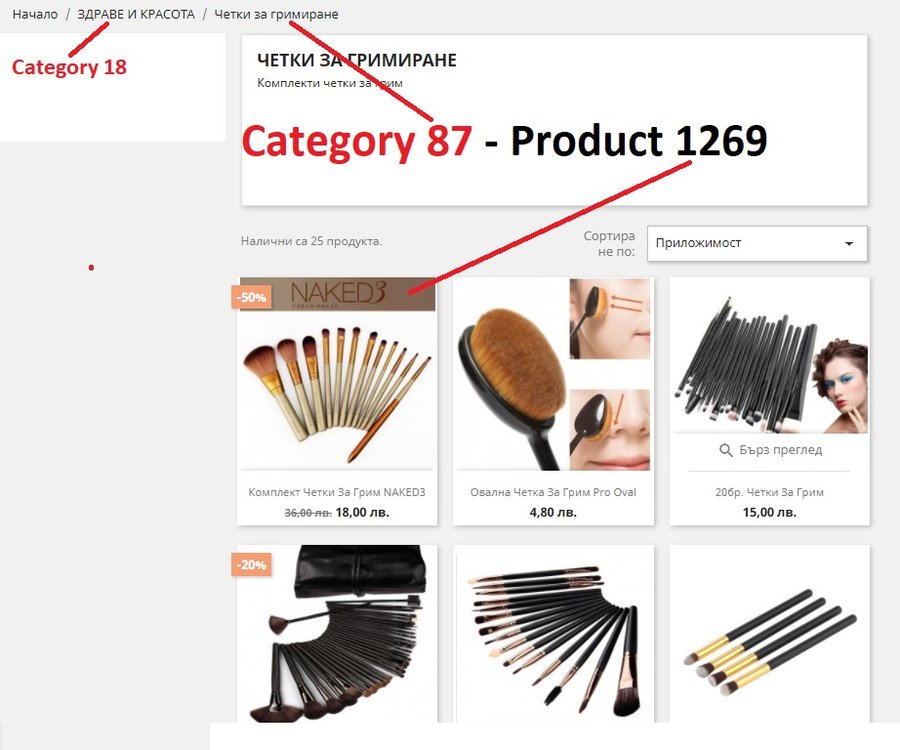
Task: Click the sort dropdown arrow
Action: (849, 243)
